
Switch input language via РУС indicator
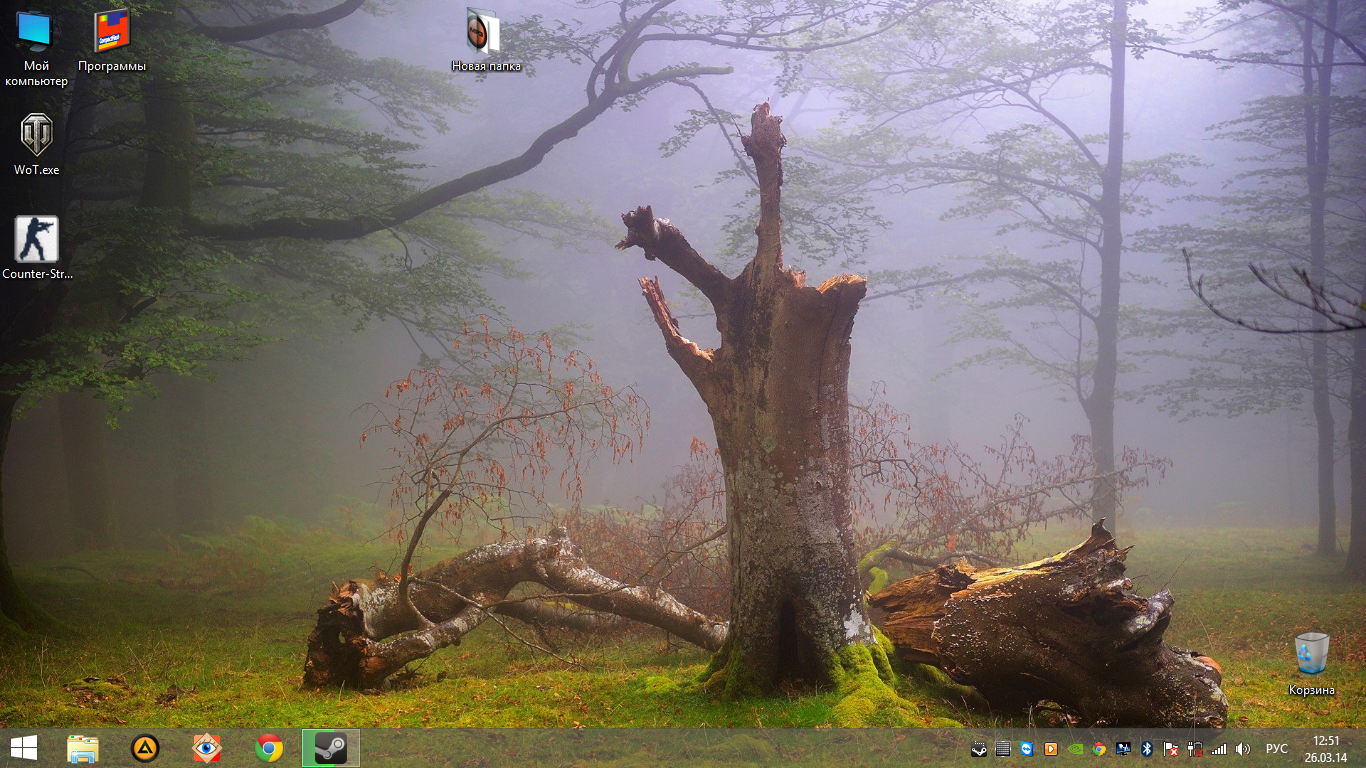[1277, 749]
